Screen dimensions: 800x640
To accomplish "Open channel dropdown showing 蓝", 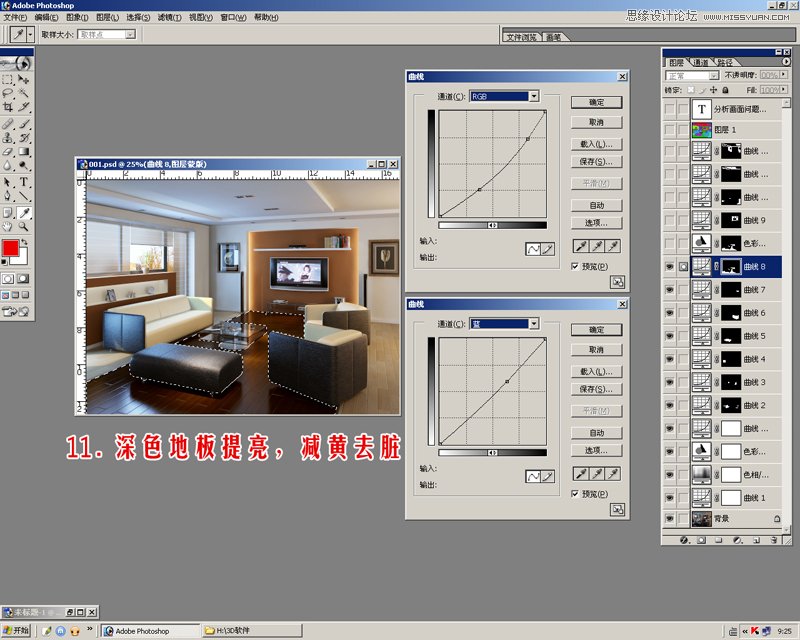I will click(534, 324).
